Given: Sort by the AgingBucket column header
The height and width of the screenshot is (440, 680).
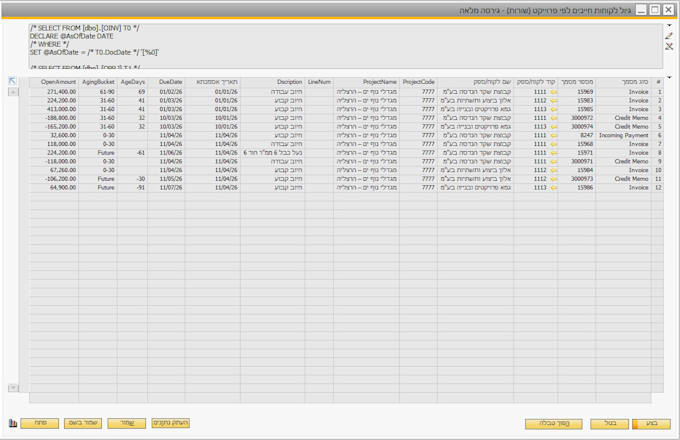Looking at the screenshot, I should point(98,82).
